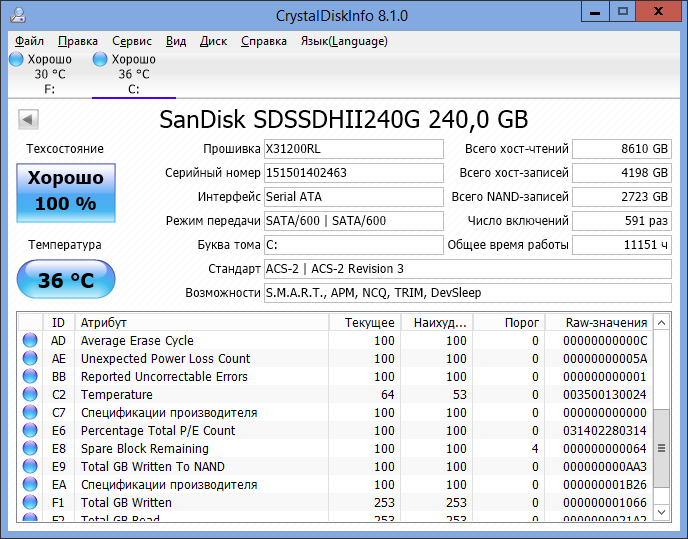Open the Диск menu
This screenshot has width=688, height=539.
[x=213, y=41]
